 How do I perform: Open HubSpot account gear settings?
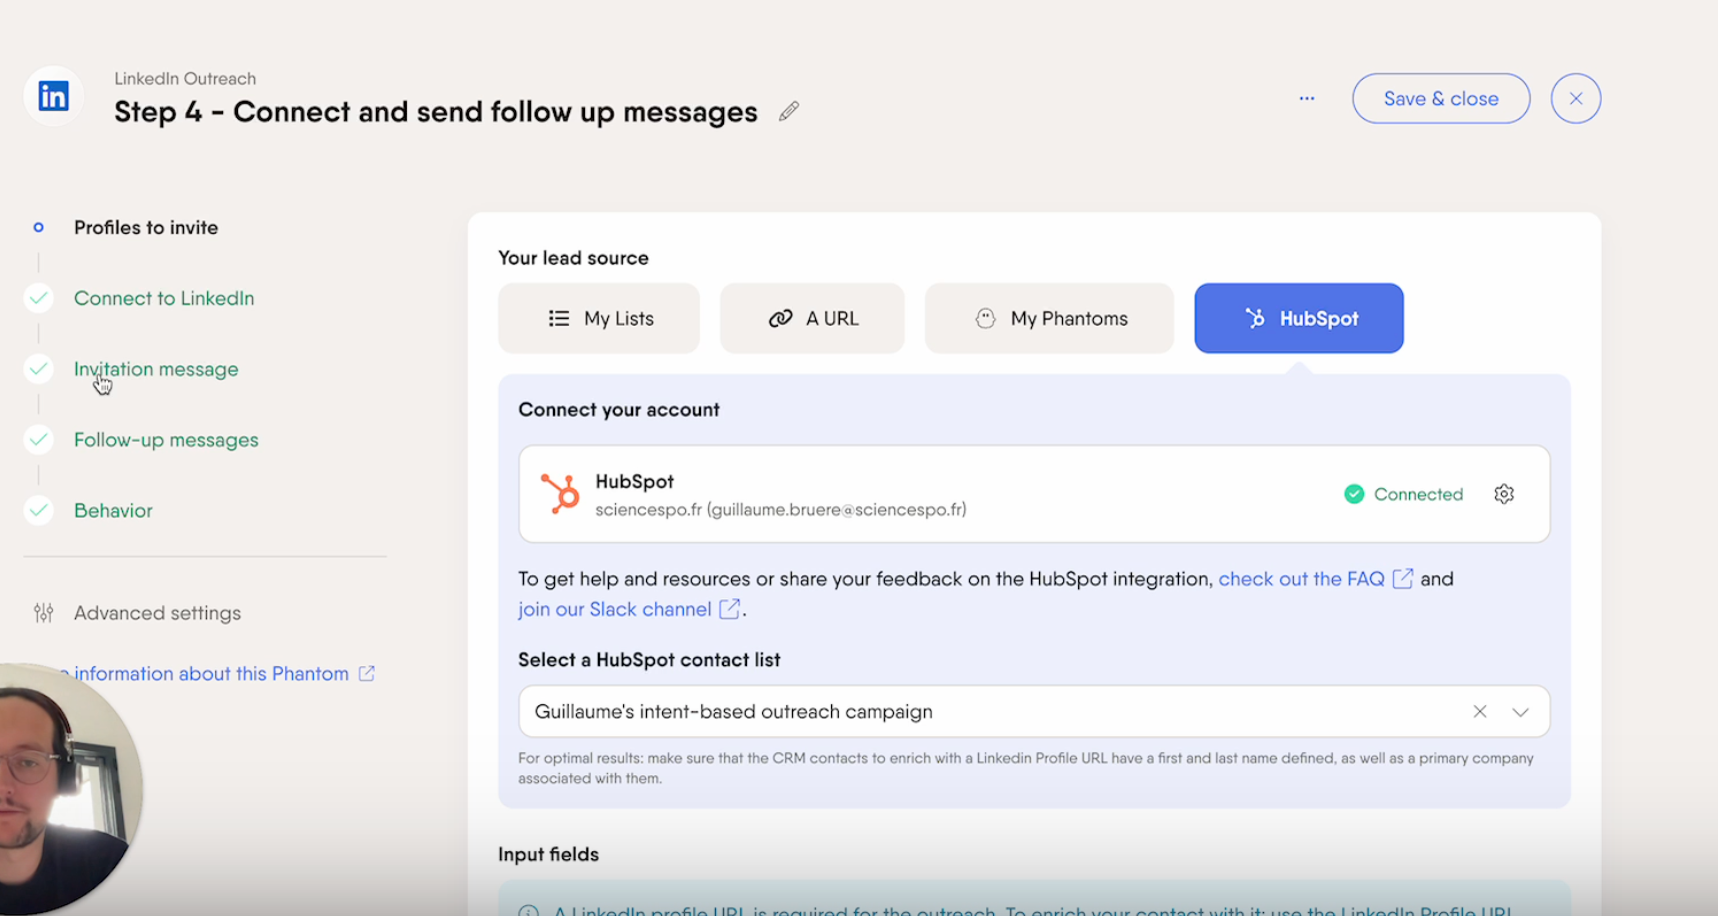[1504, 494]
